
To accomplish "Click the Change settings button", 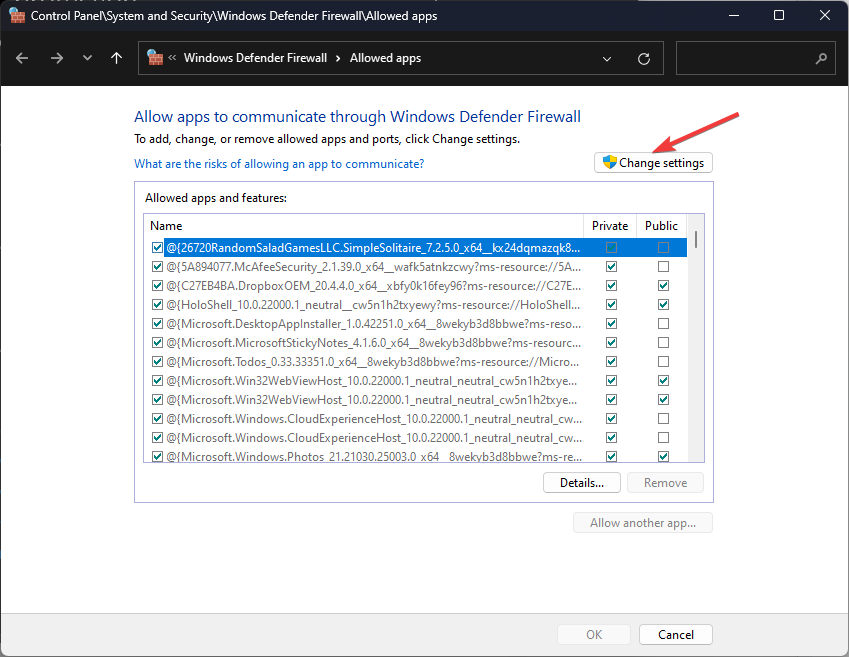I will [653, 163].
